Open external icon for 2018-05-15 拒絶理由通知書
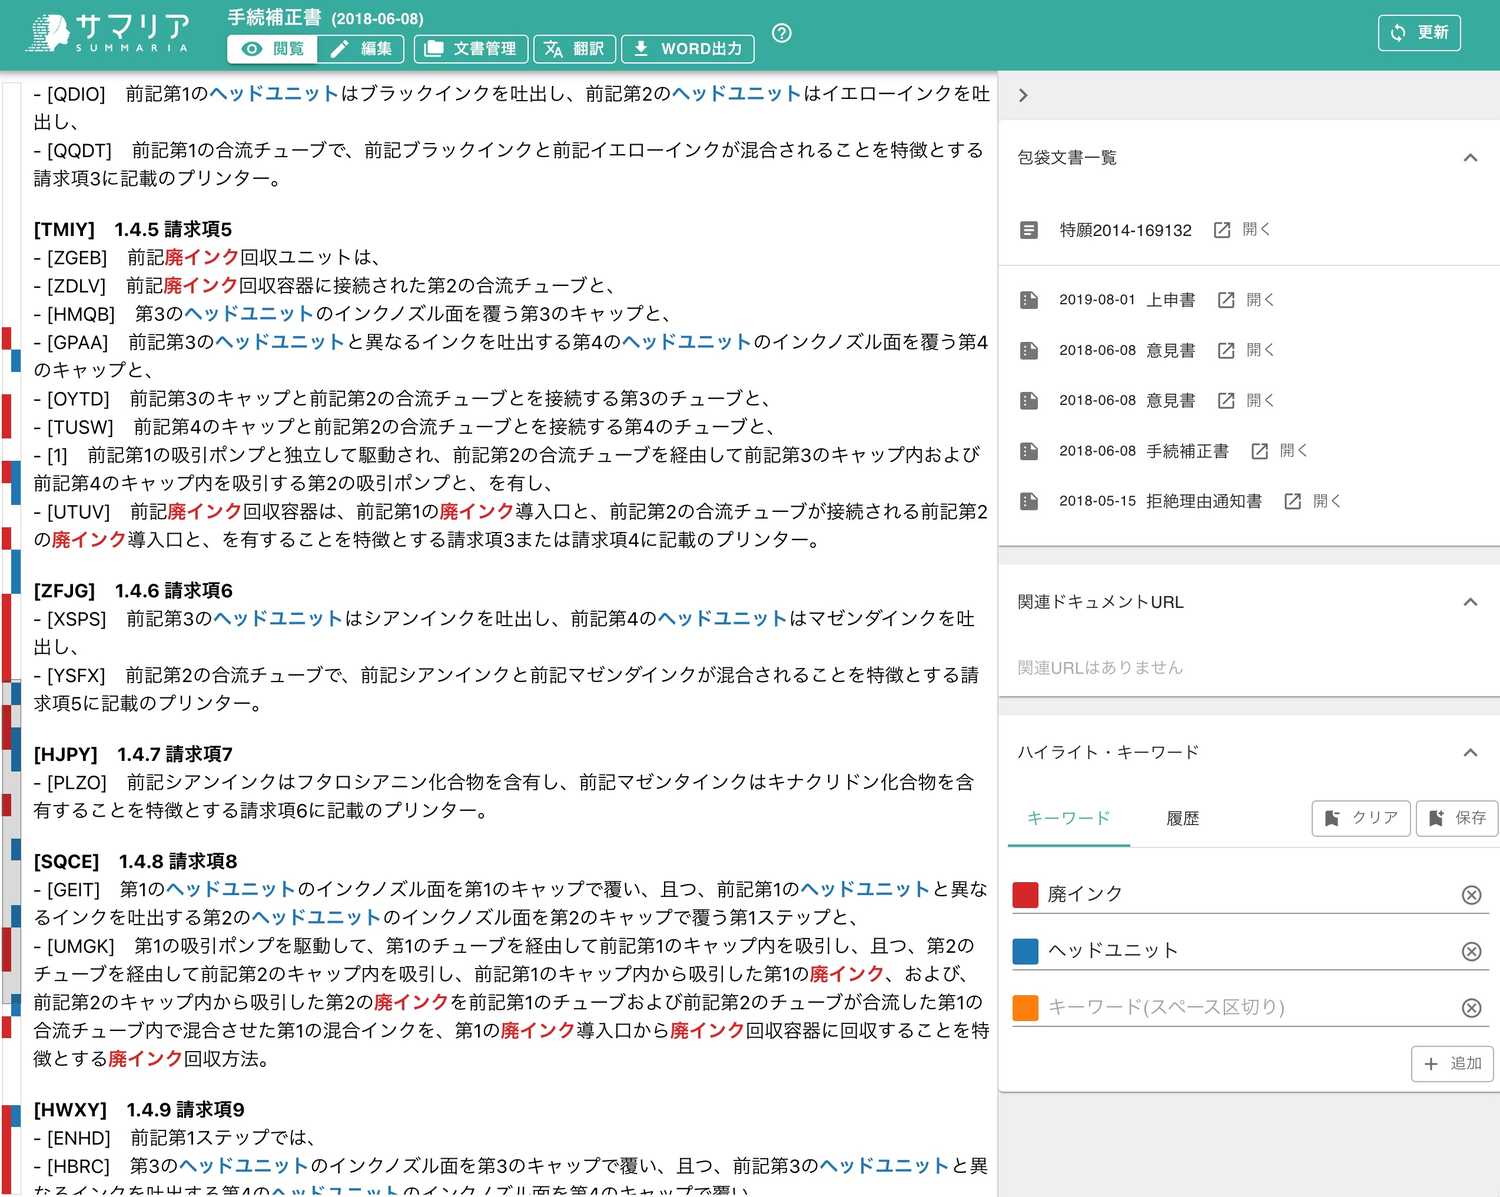The width and height of the screenshot is (1500, 1197). [x=1293, y=501]
